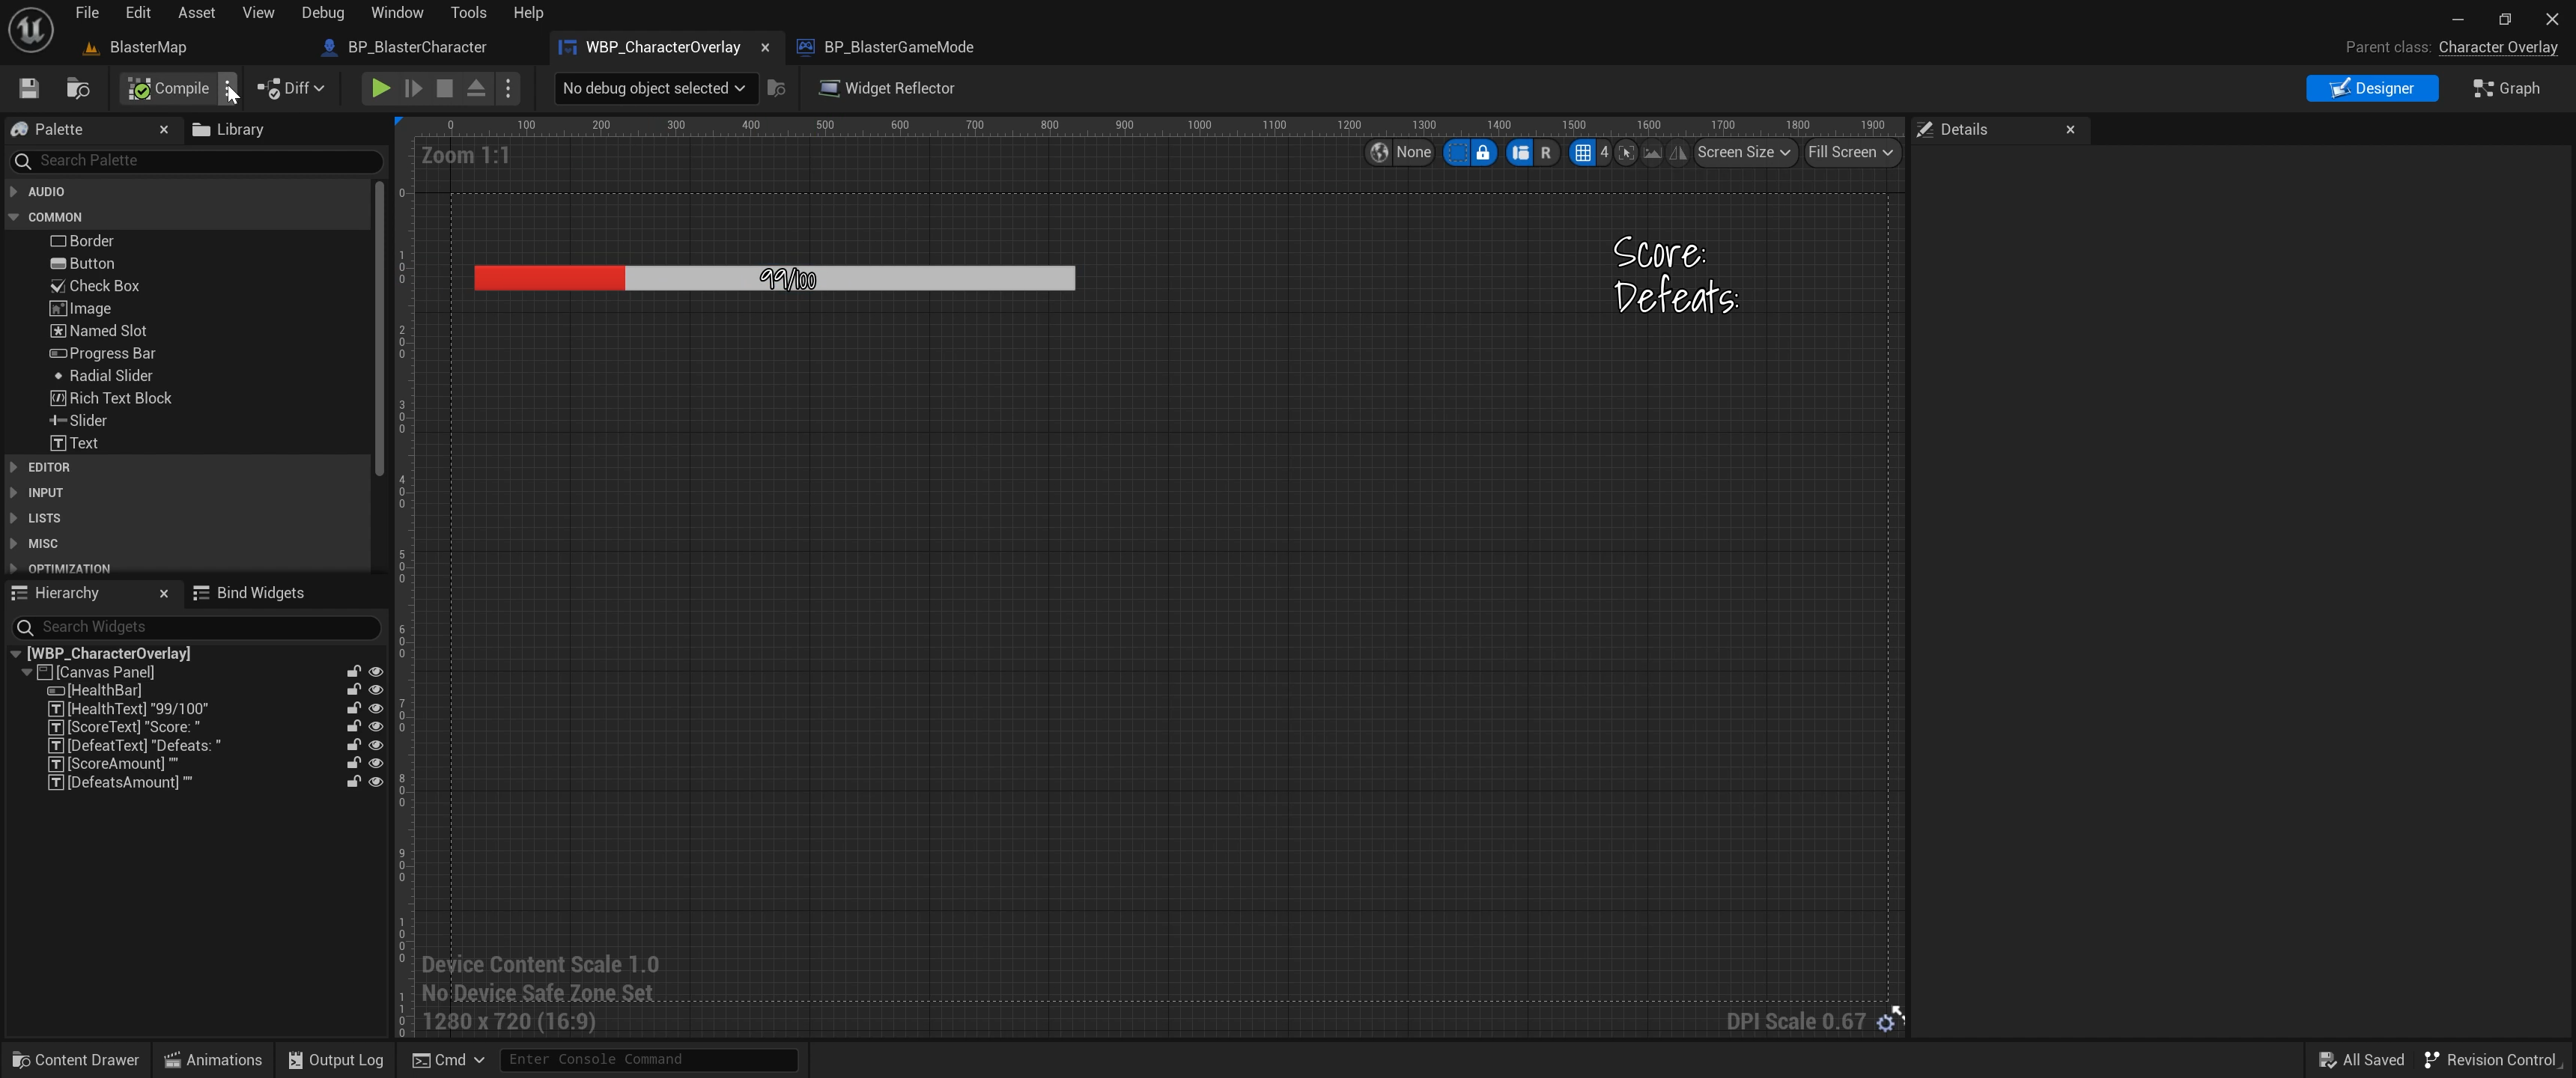Viewport: 2576px width, 1078px height.
Task: Toggle widget lock on selection
Action: click(1483, 152)
